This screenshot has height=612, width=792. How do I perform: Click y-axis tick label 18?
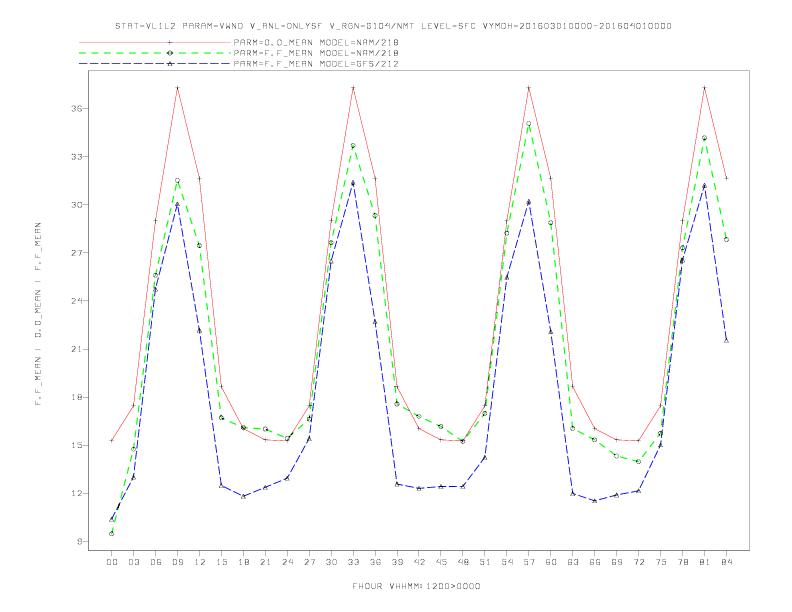click(x=77, y=397)
